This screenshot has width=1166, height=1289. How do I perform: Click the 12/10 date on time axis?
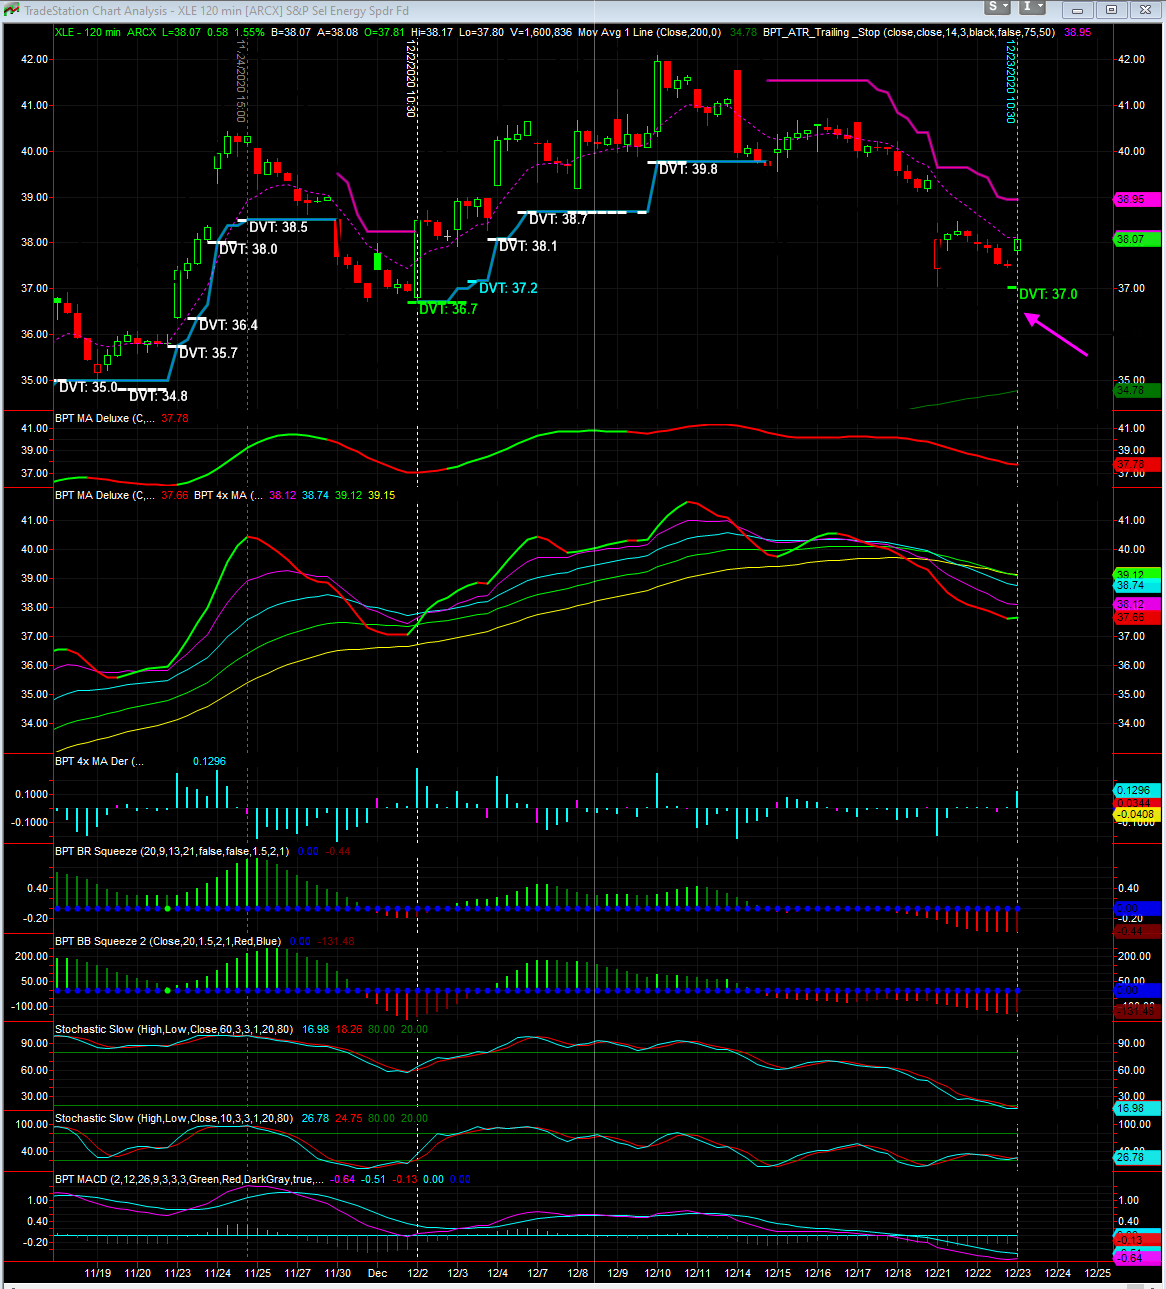[657, 1273]
